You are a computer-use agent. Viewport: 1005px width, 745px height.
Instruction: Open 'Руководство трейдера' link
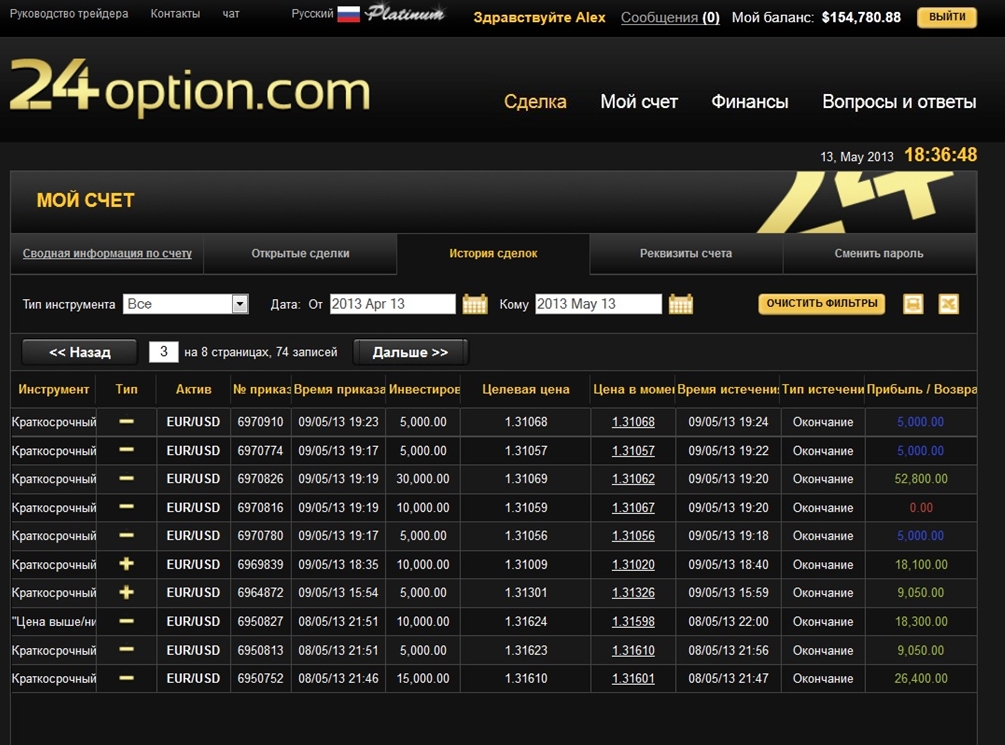click(69, 13)
